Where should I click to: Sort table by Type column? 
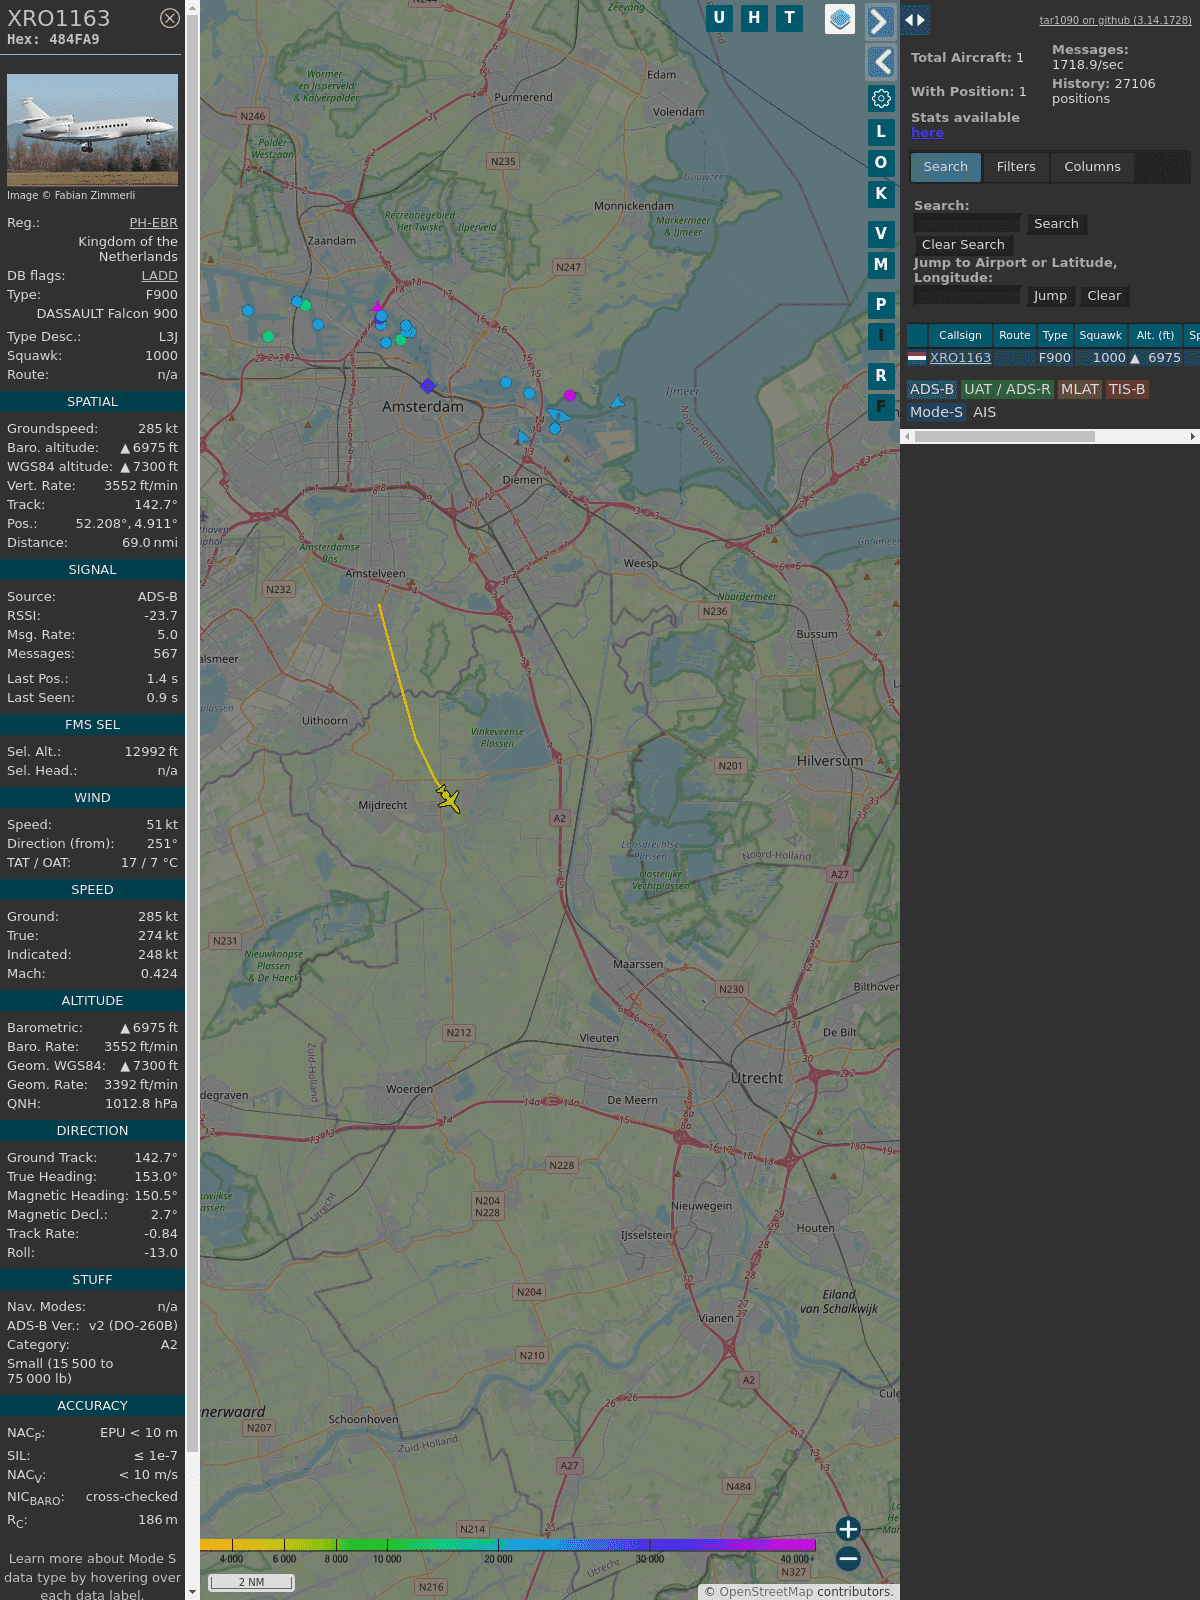[x=1055, y=335]
